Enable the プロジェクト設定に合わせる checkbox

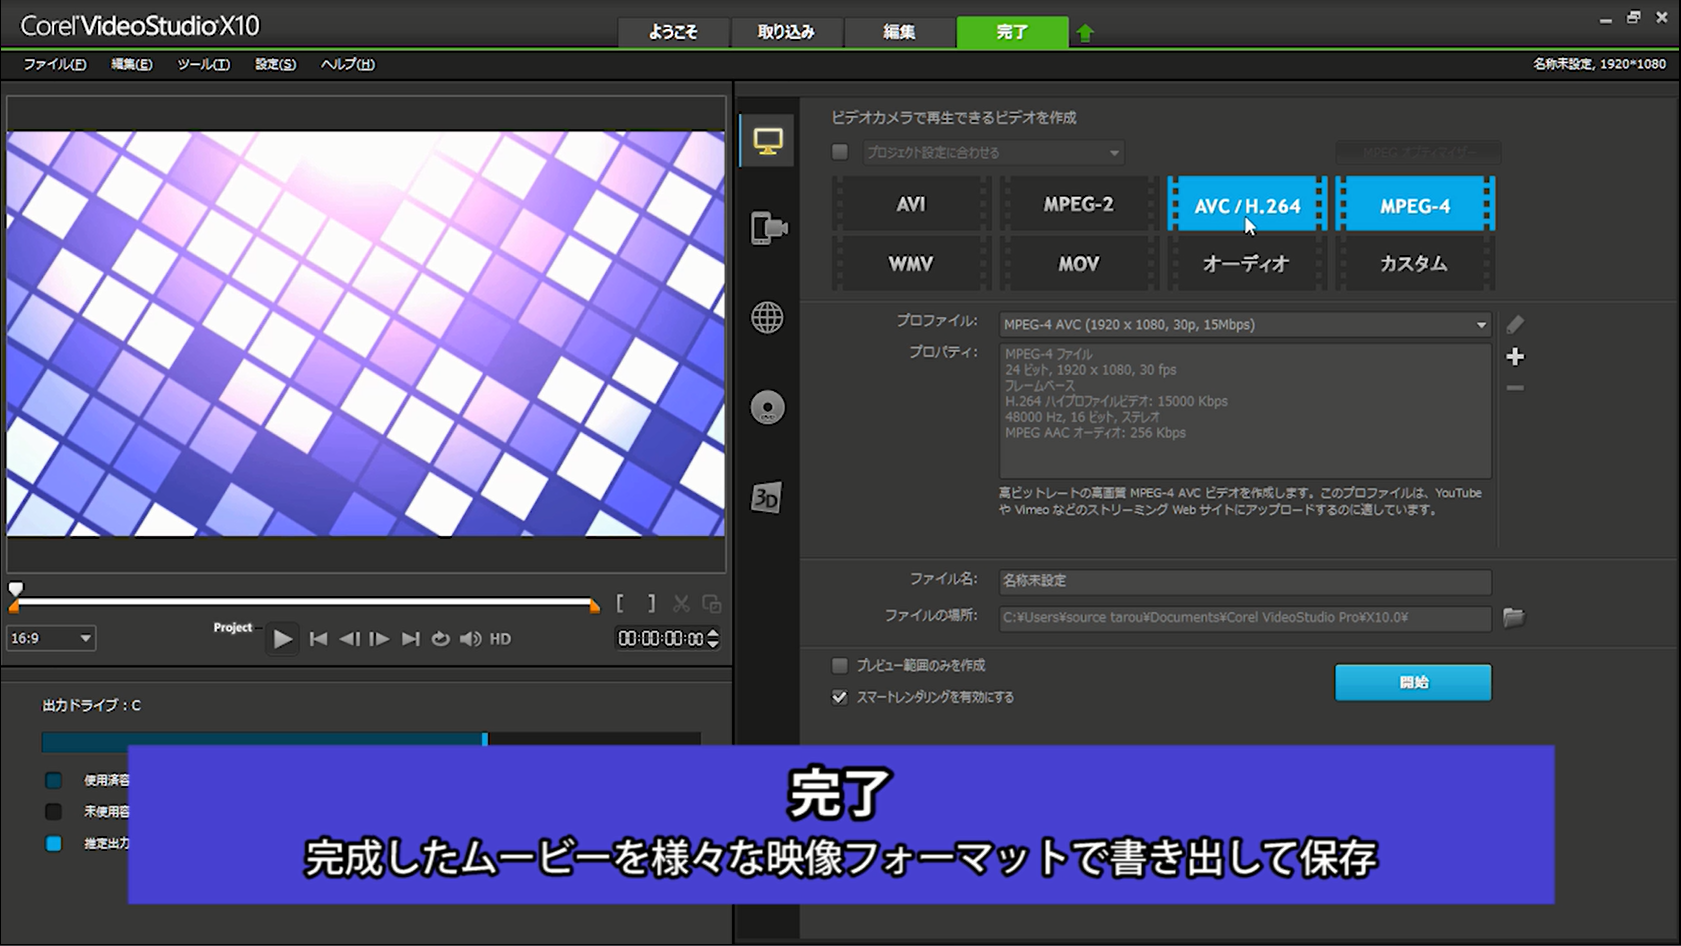[x=840, y=152]
